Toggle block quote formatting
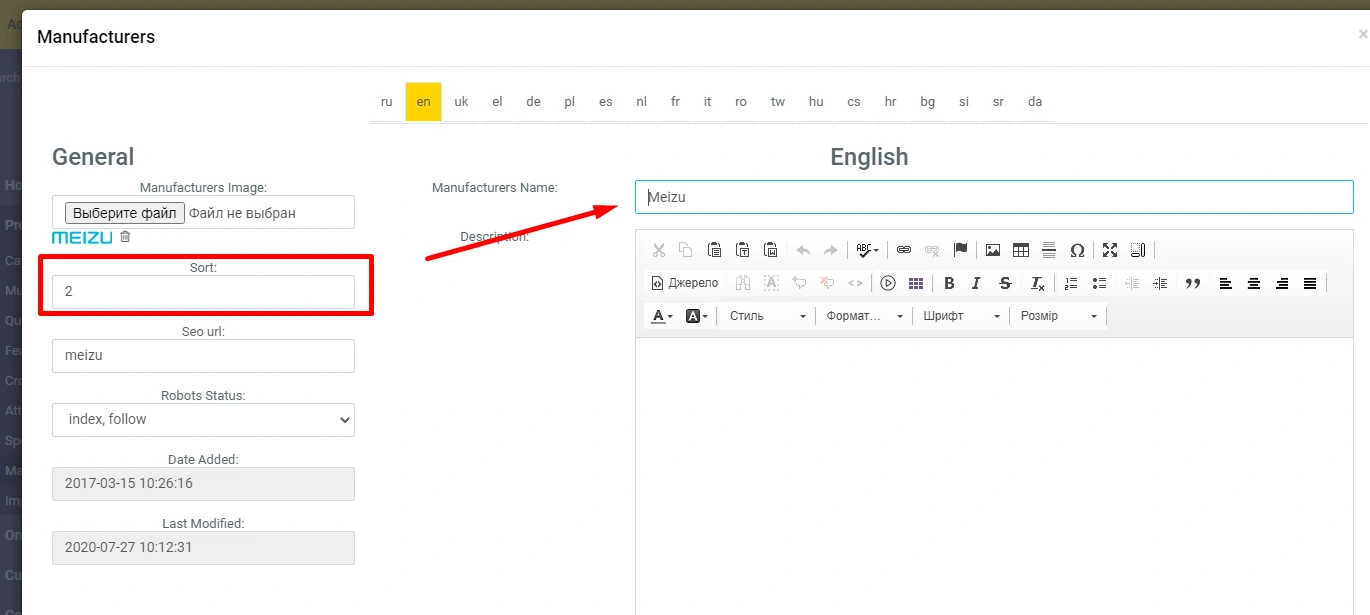Screen dimensions: 1370x615 (1192, 283)
